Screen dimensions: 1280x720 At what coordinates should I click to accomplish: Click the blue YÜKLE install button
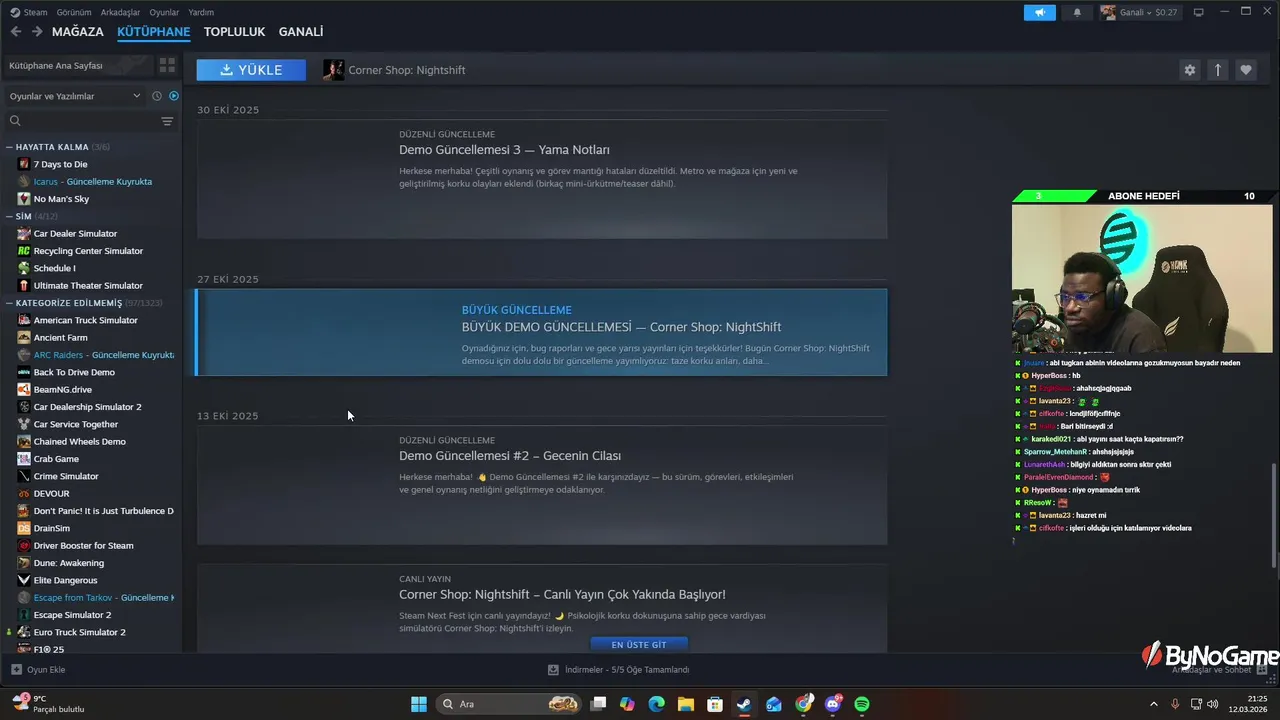[x=251, y=70]
